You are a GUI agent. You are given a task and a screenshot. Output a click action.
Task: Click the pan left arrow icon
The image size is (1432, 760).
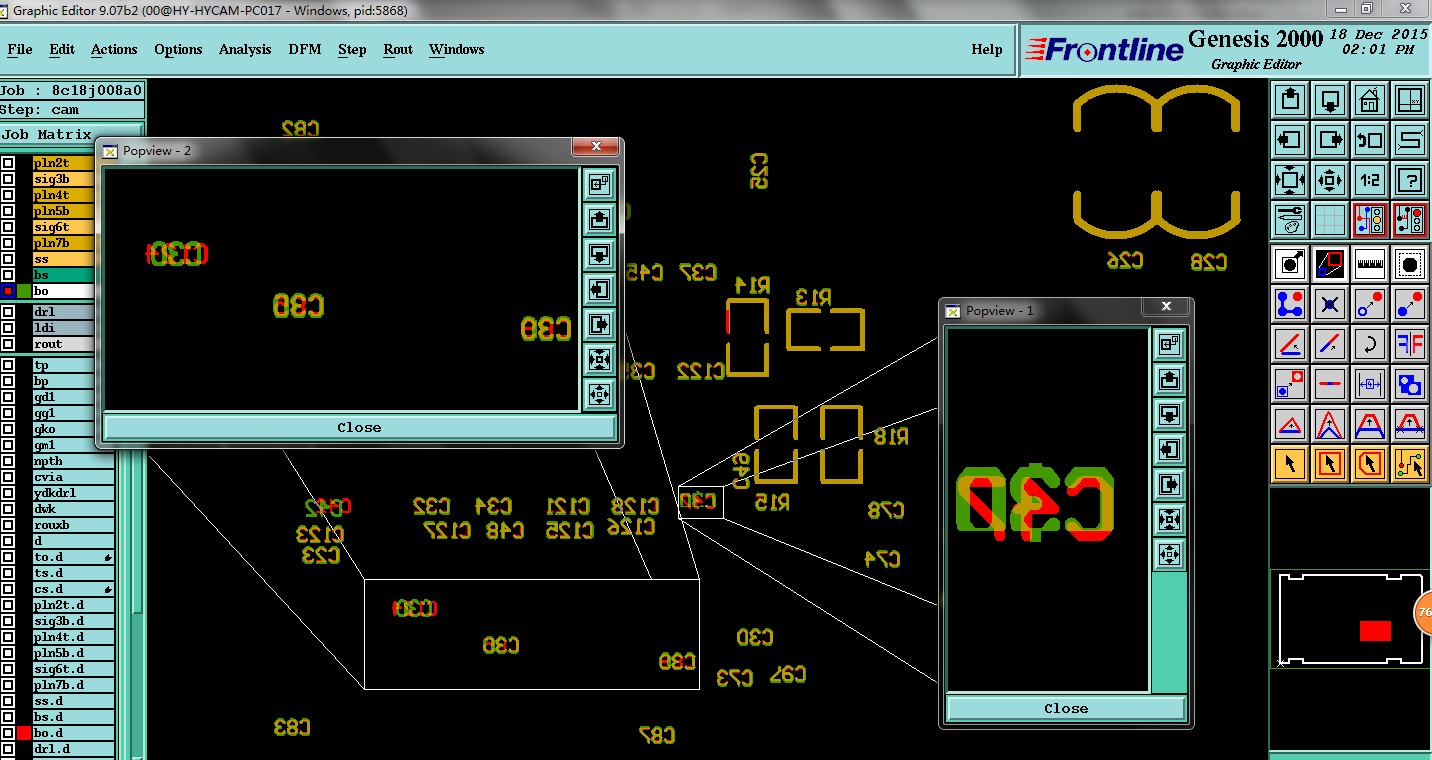1290,140
